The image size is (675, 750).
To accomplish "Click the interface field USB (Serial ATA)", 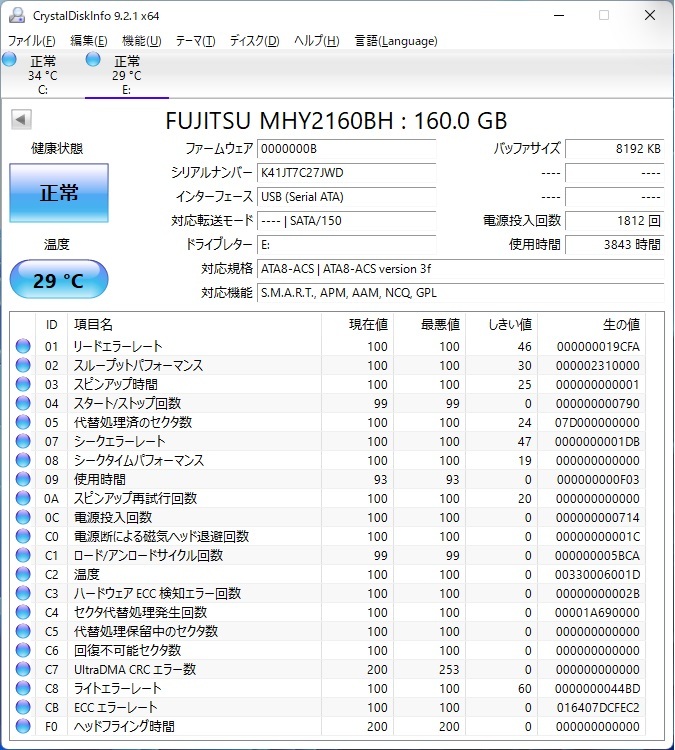I will pyautogui.click(x=346, y=197).
